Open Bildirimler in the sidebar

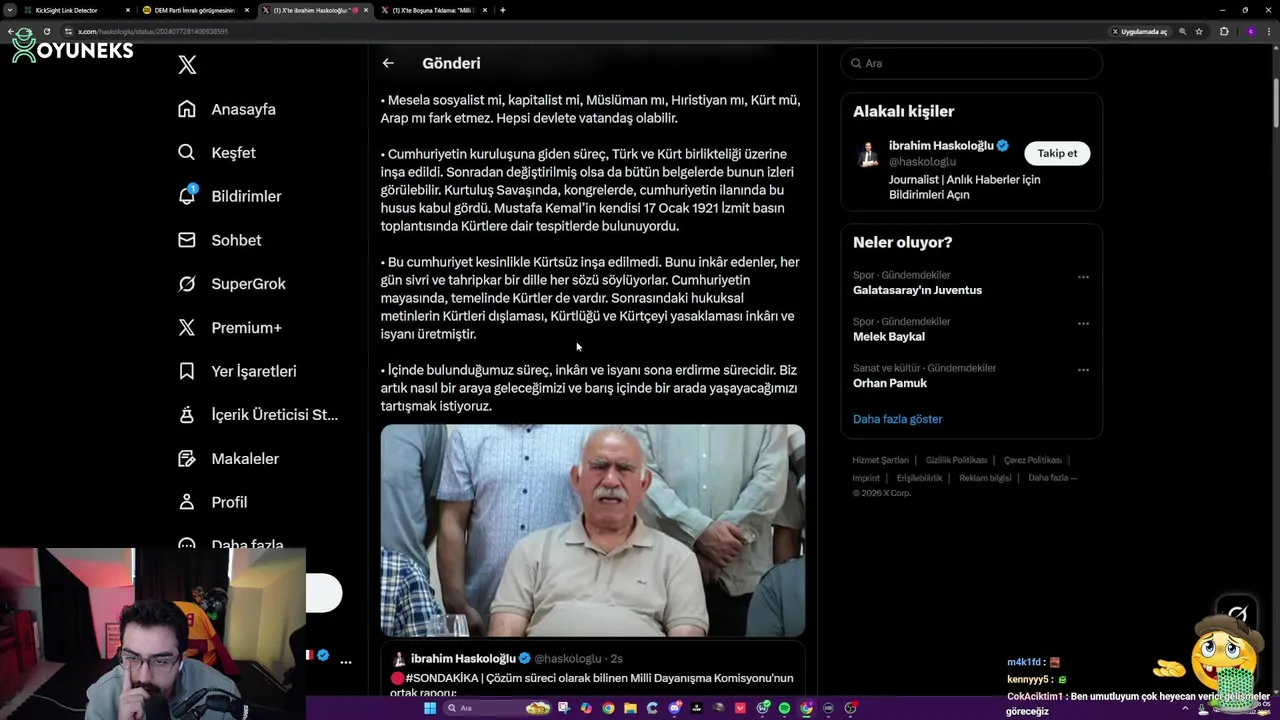pyautogui.click(x=246, y=196)
